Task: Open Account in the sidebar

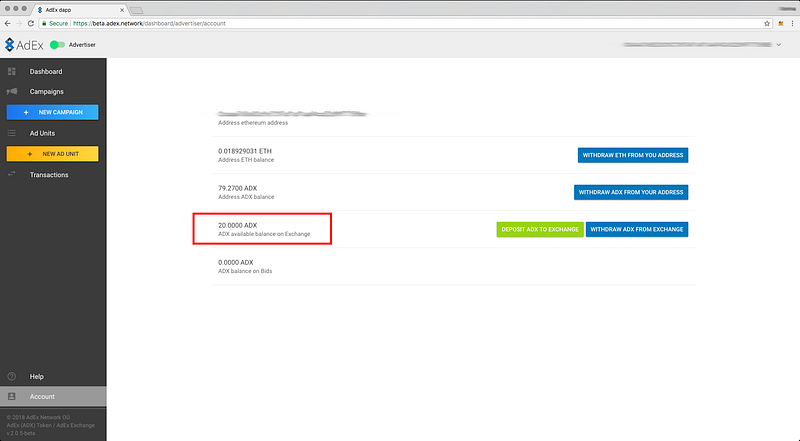Action: tap(53, 397)
